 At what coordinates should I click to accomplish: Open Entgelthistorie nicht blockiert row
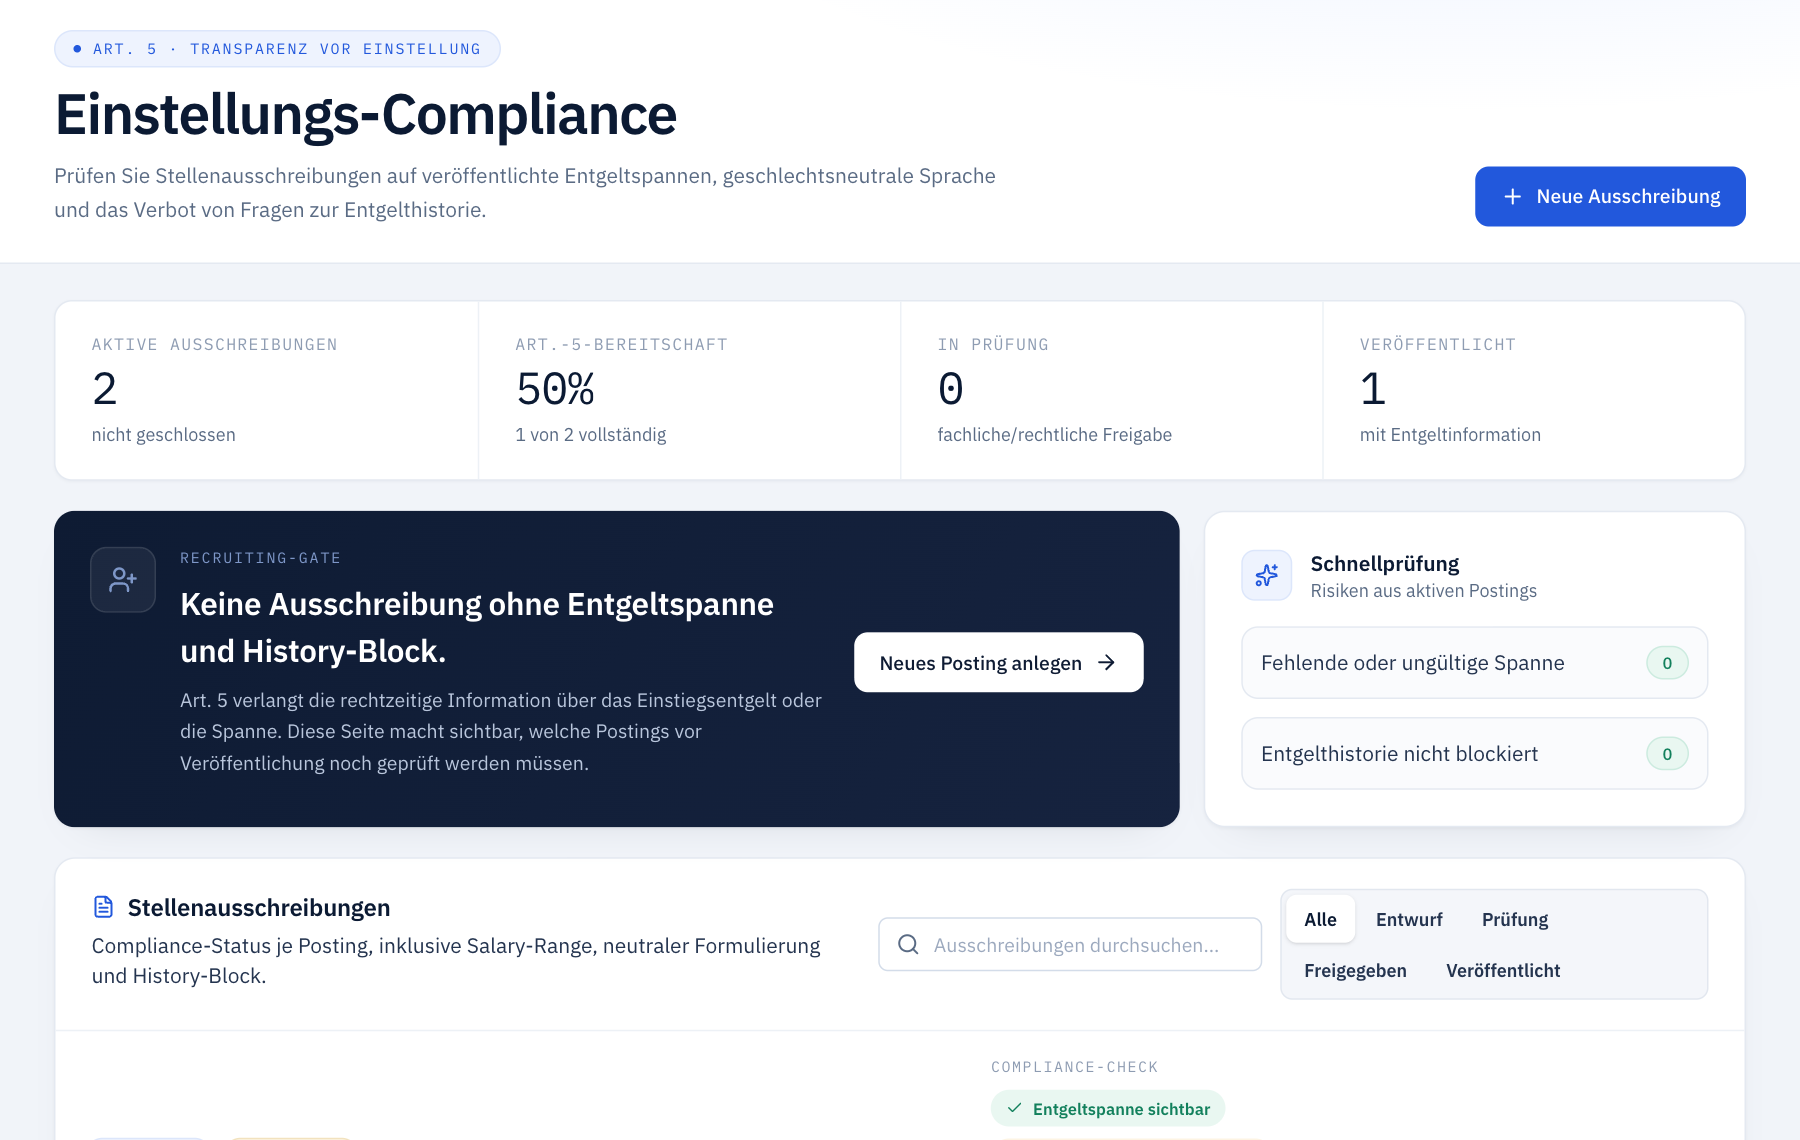[x=1474, y=753]
